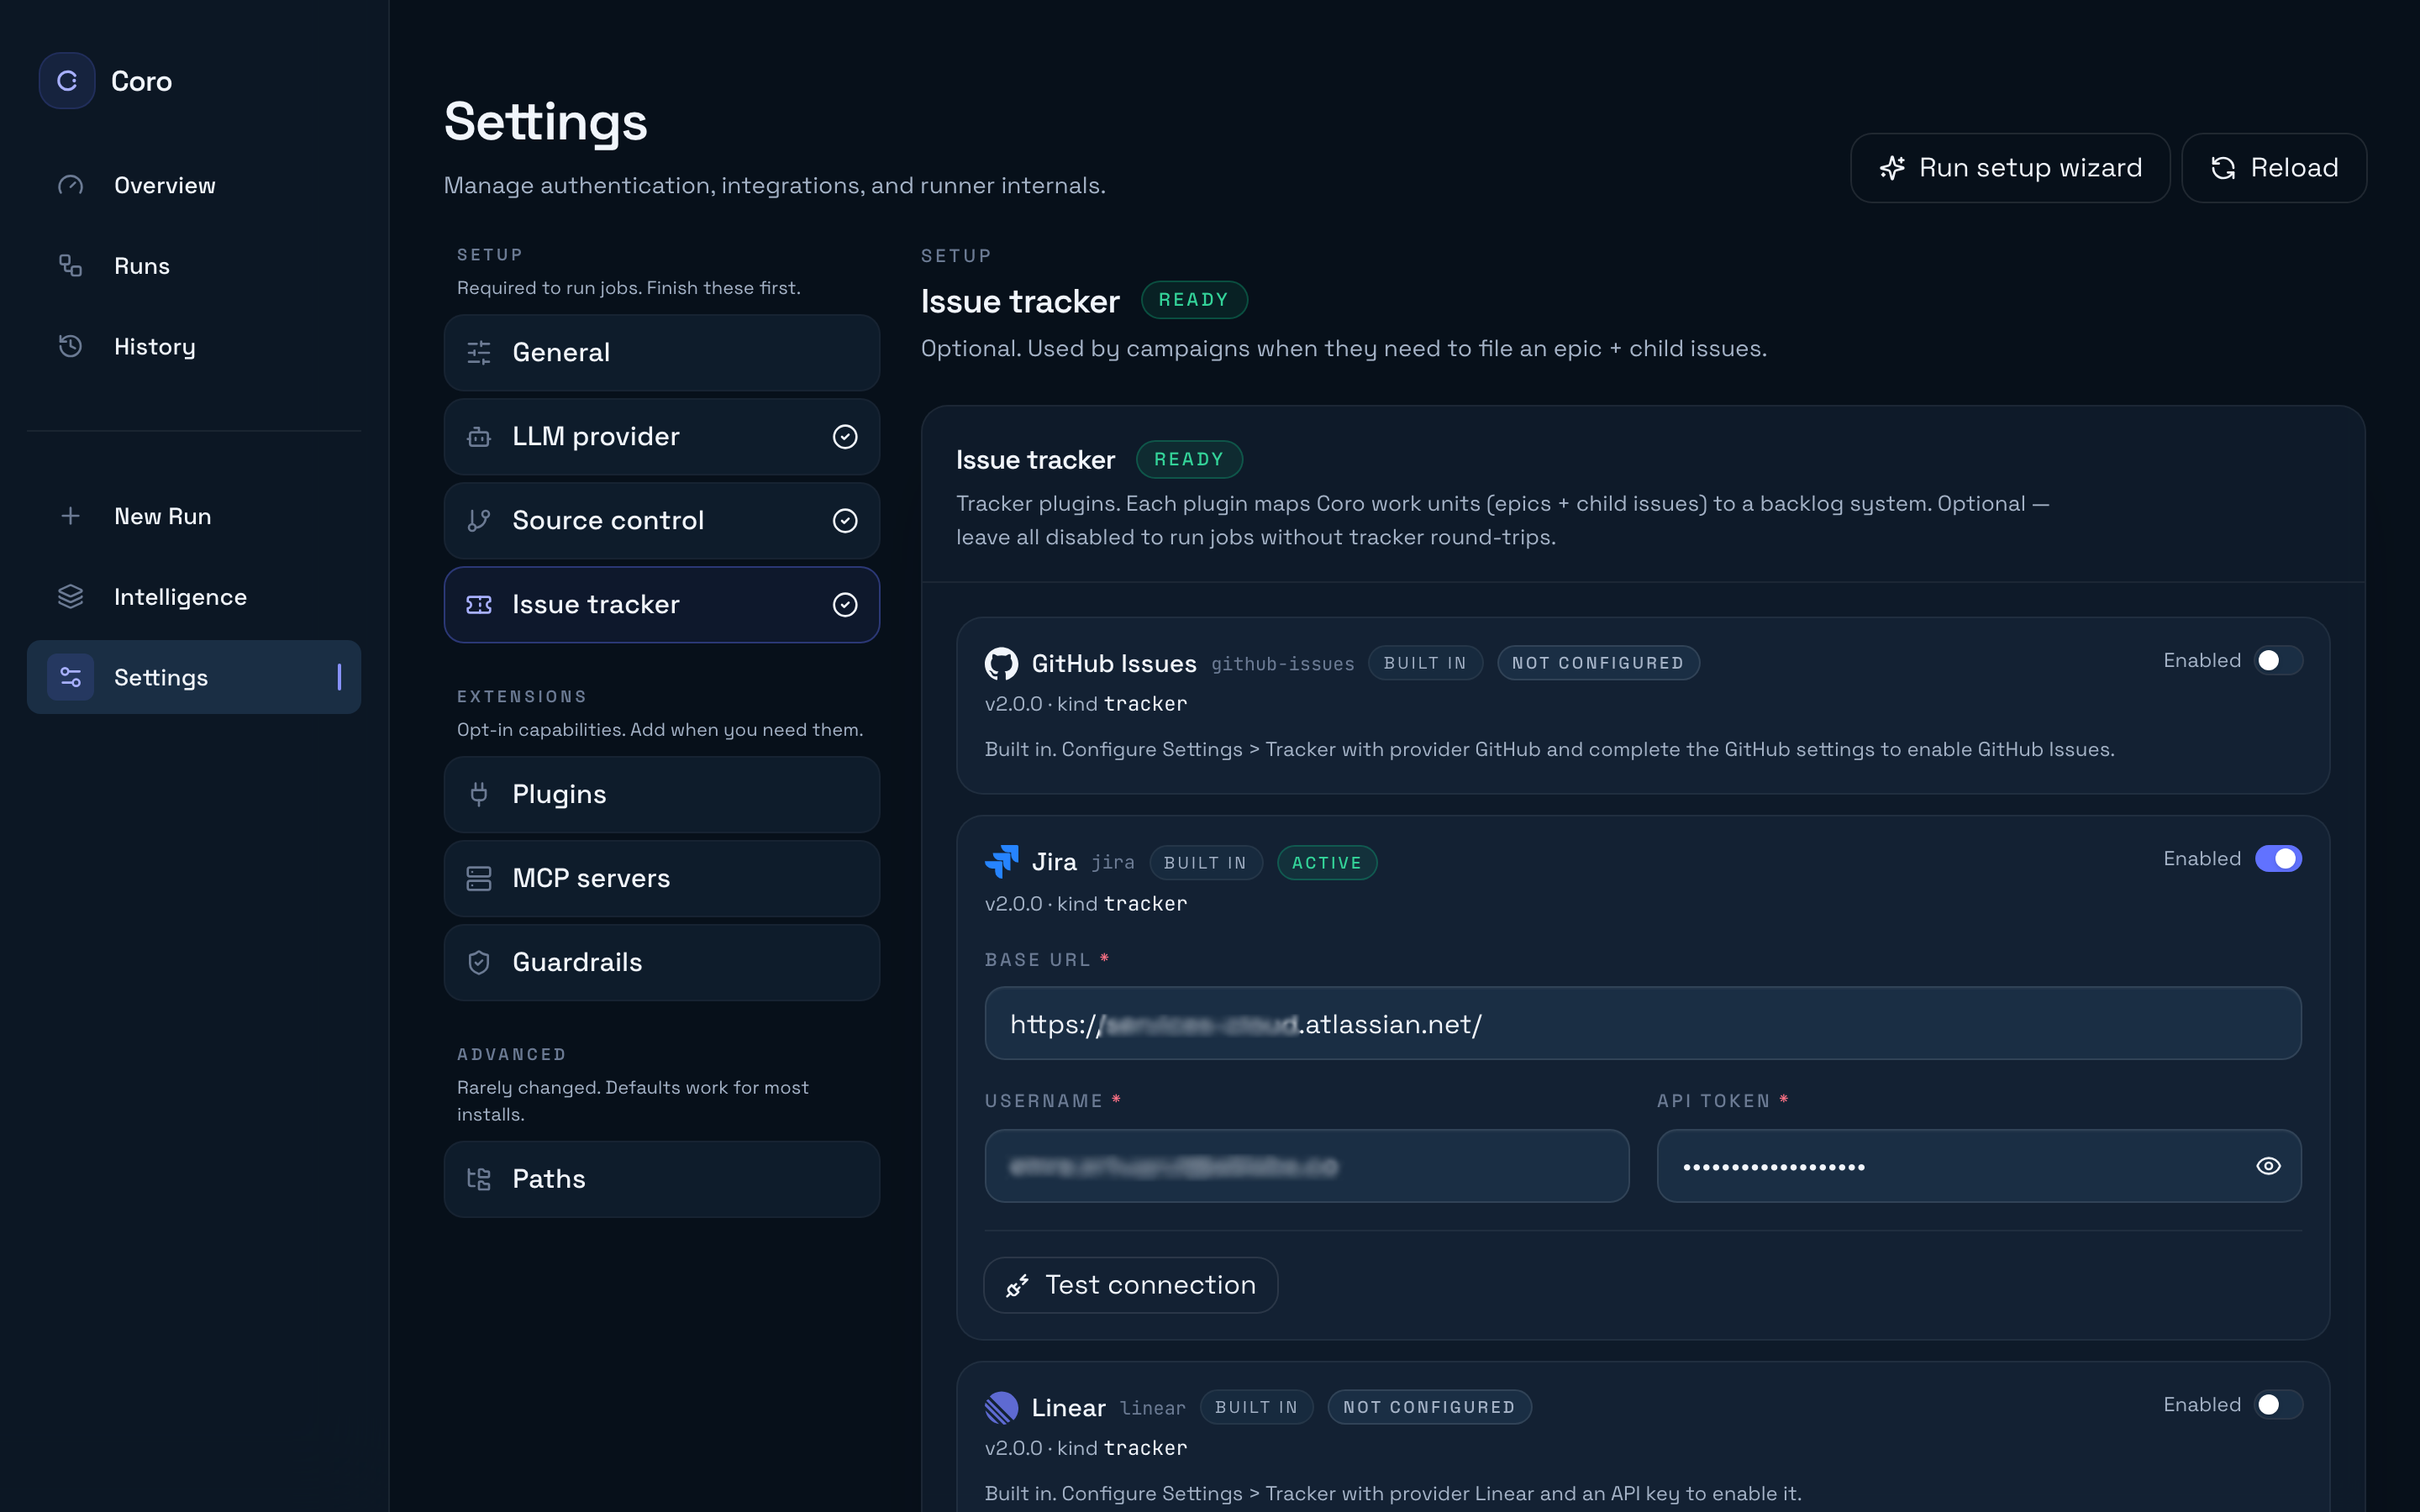The image size is (2420, 1512).
Task: Click the GitHub Issues BUILT IN badge
Action: tap(1425, 663)
